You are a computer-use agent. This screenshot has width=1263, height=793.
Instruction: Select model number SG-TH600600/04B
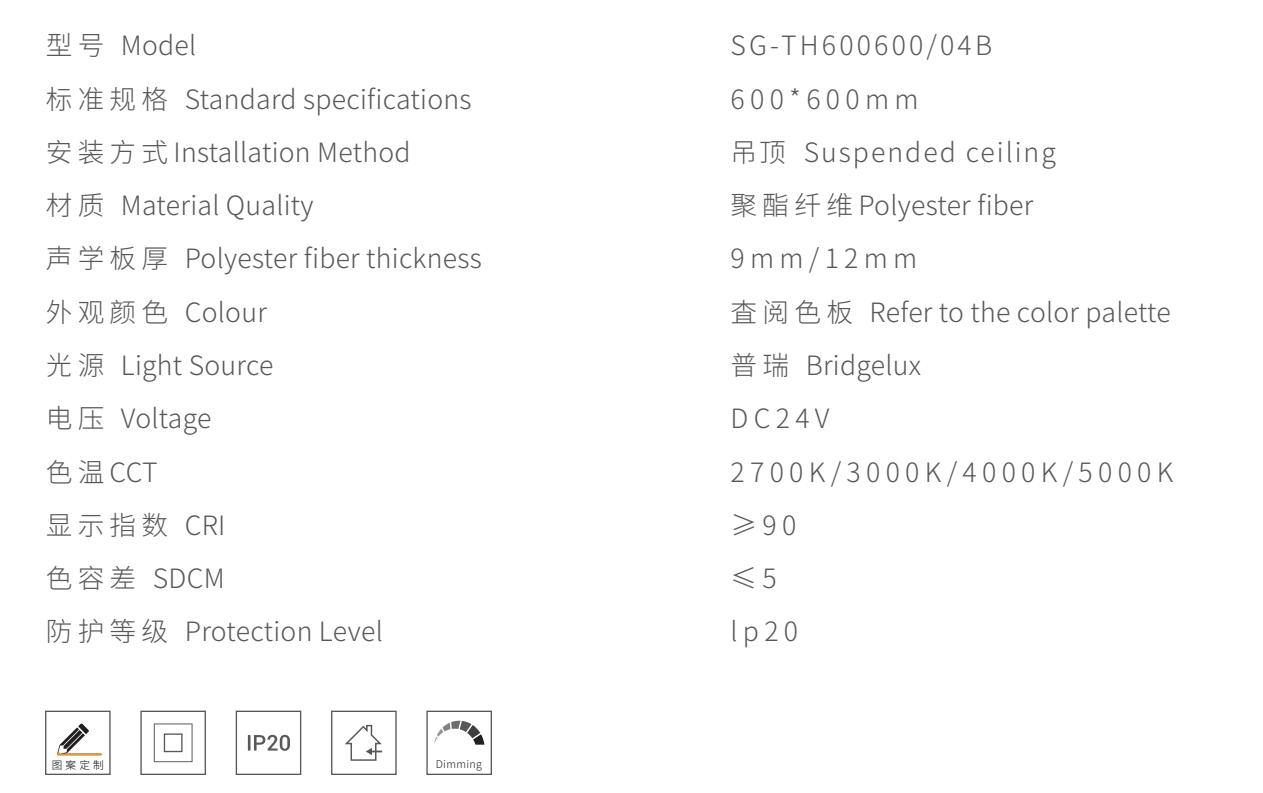[861, 46]
